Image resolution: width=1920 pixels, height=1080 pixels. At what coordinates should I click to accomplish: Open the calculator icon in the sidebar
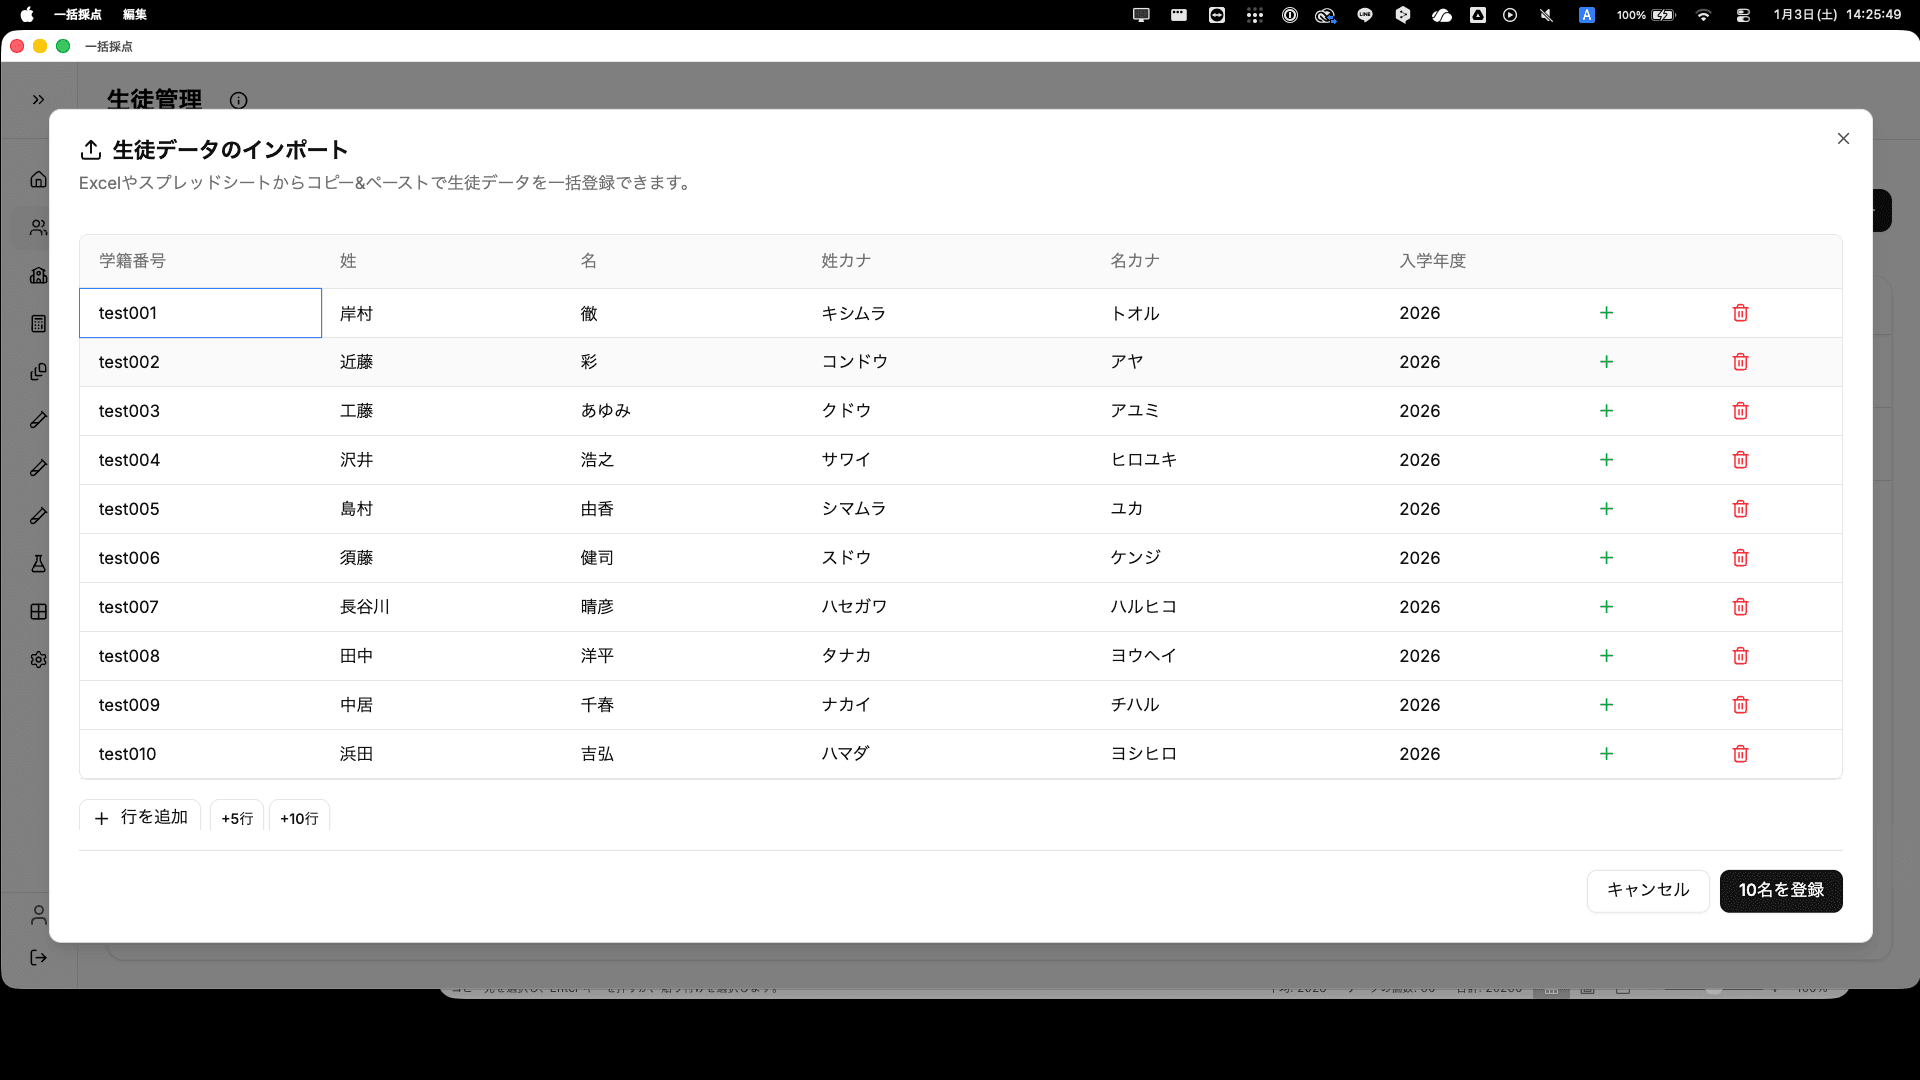[x=38, y=323]
